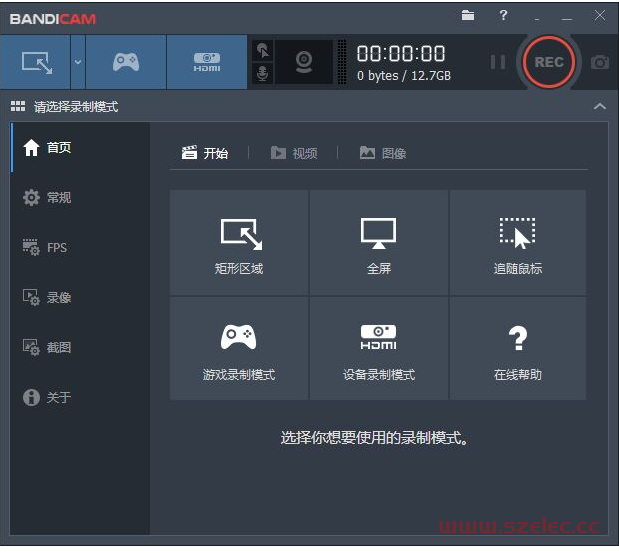Switch to the 视频 tab
Viewport: 619px width, 553px height.
tap(294, 153)
